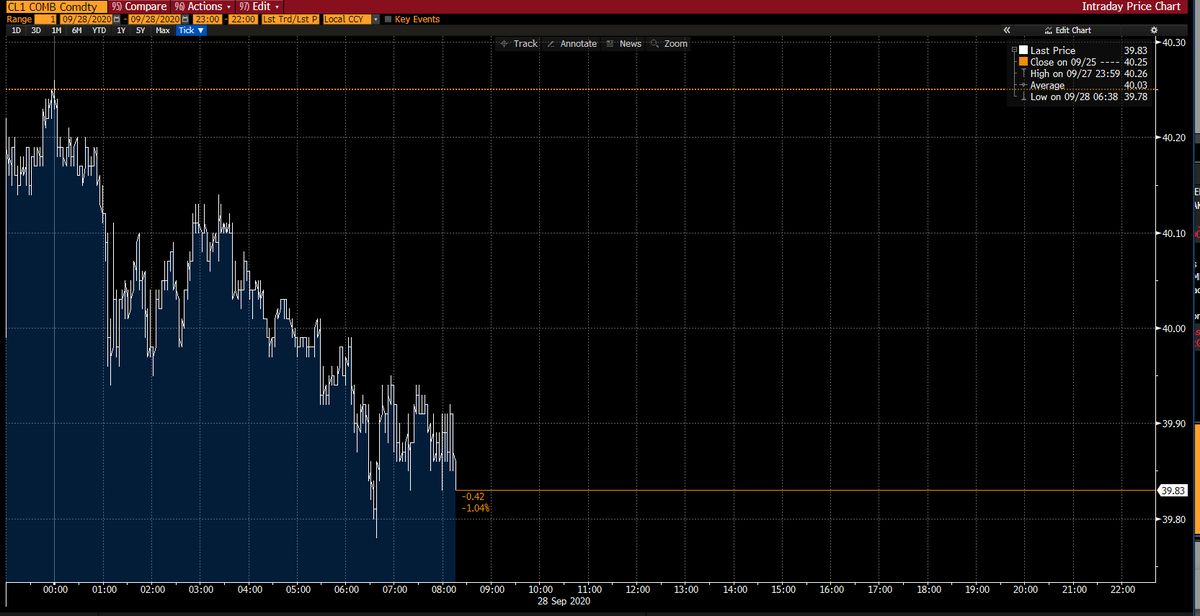Collapse the legend box tree toggle

pos(1013,50)
